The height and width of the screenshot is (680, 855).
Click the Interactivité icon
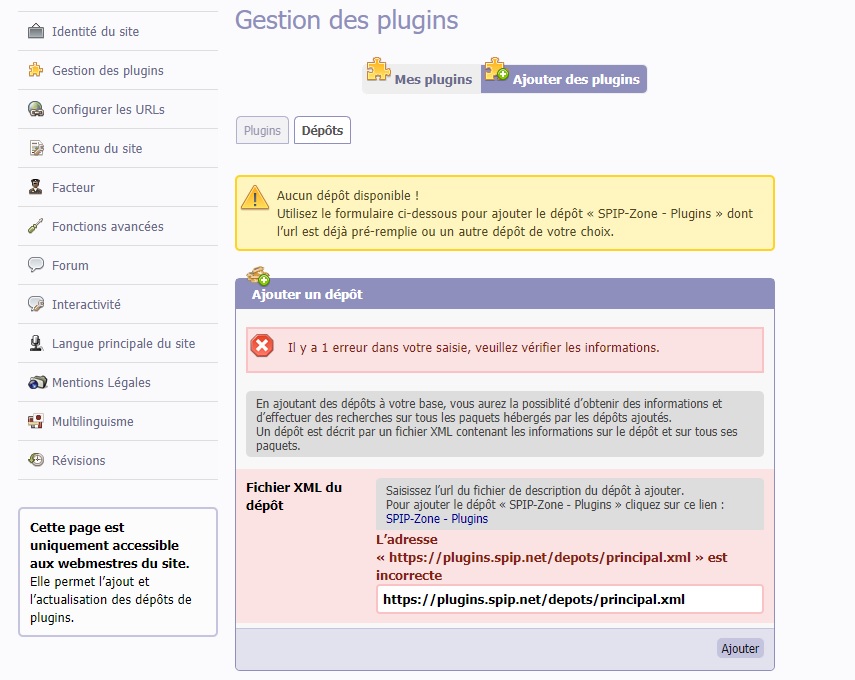tap(36, 304)
